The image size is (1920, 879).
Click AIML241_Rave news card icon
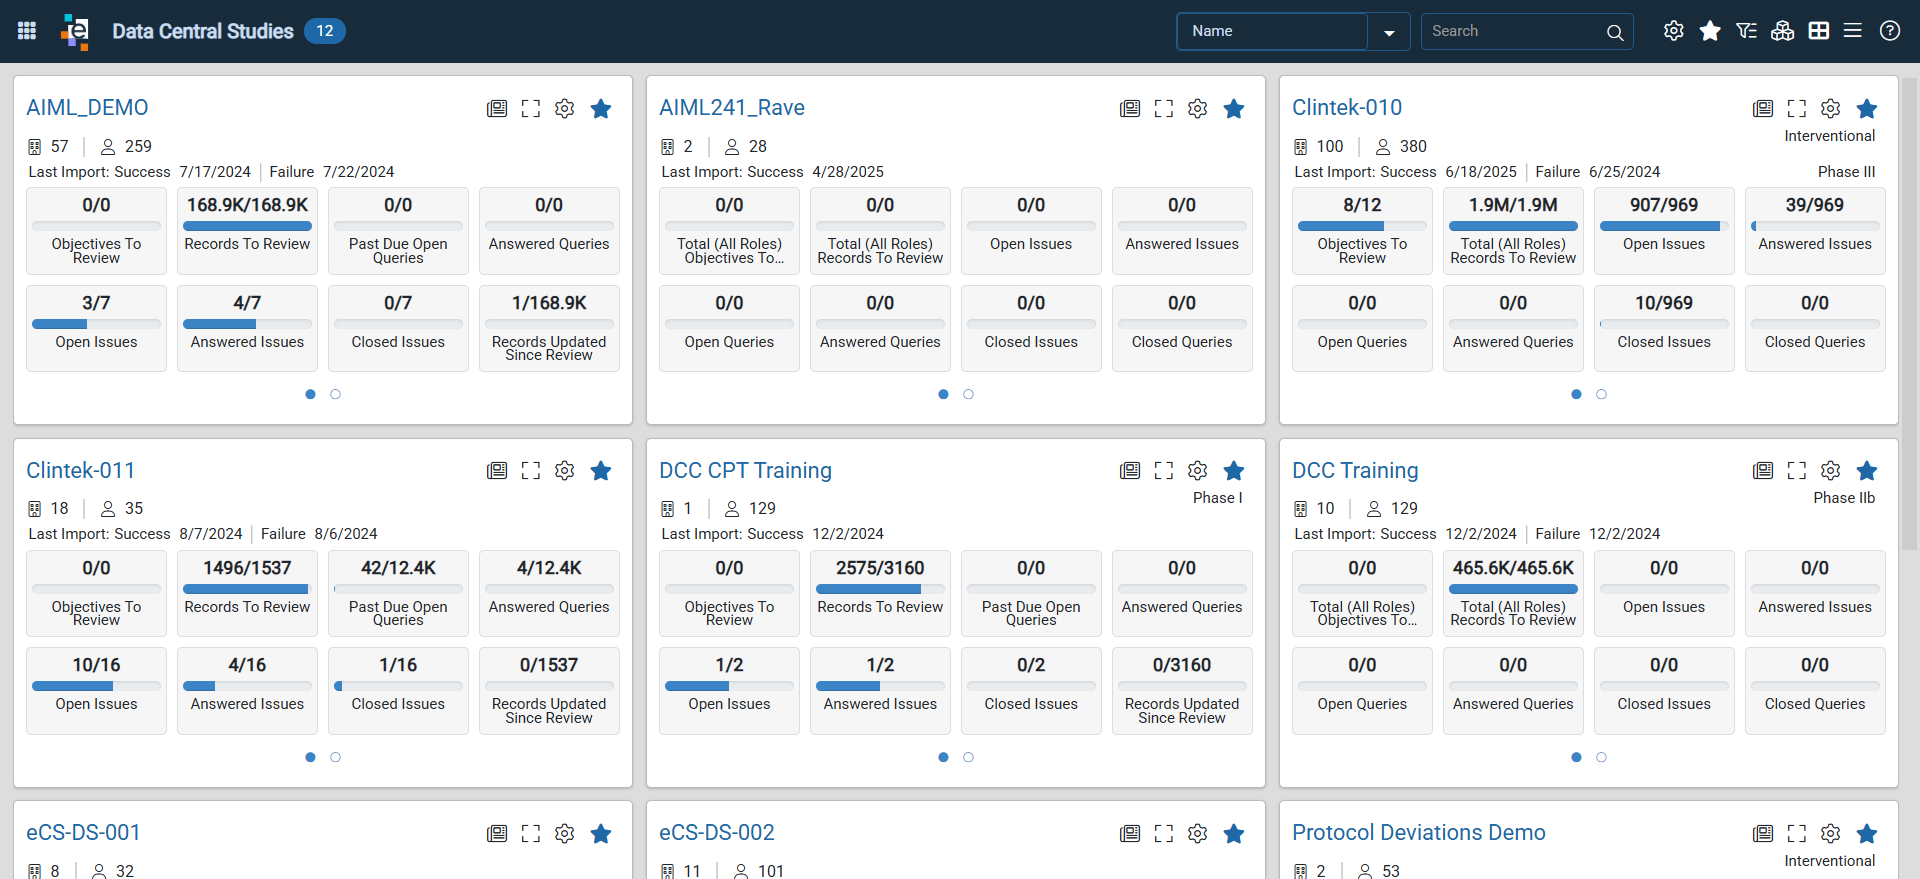point(1130,108)
